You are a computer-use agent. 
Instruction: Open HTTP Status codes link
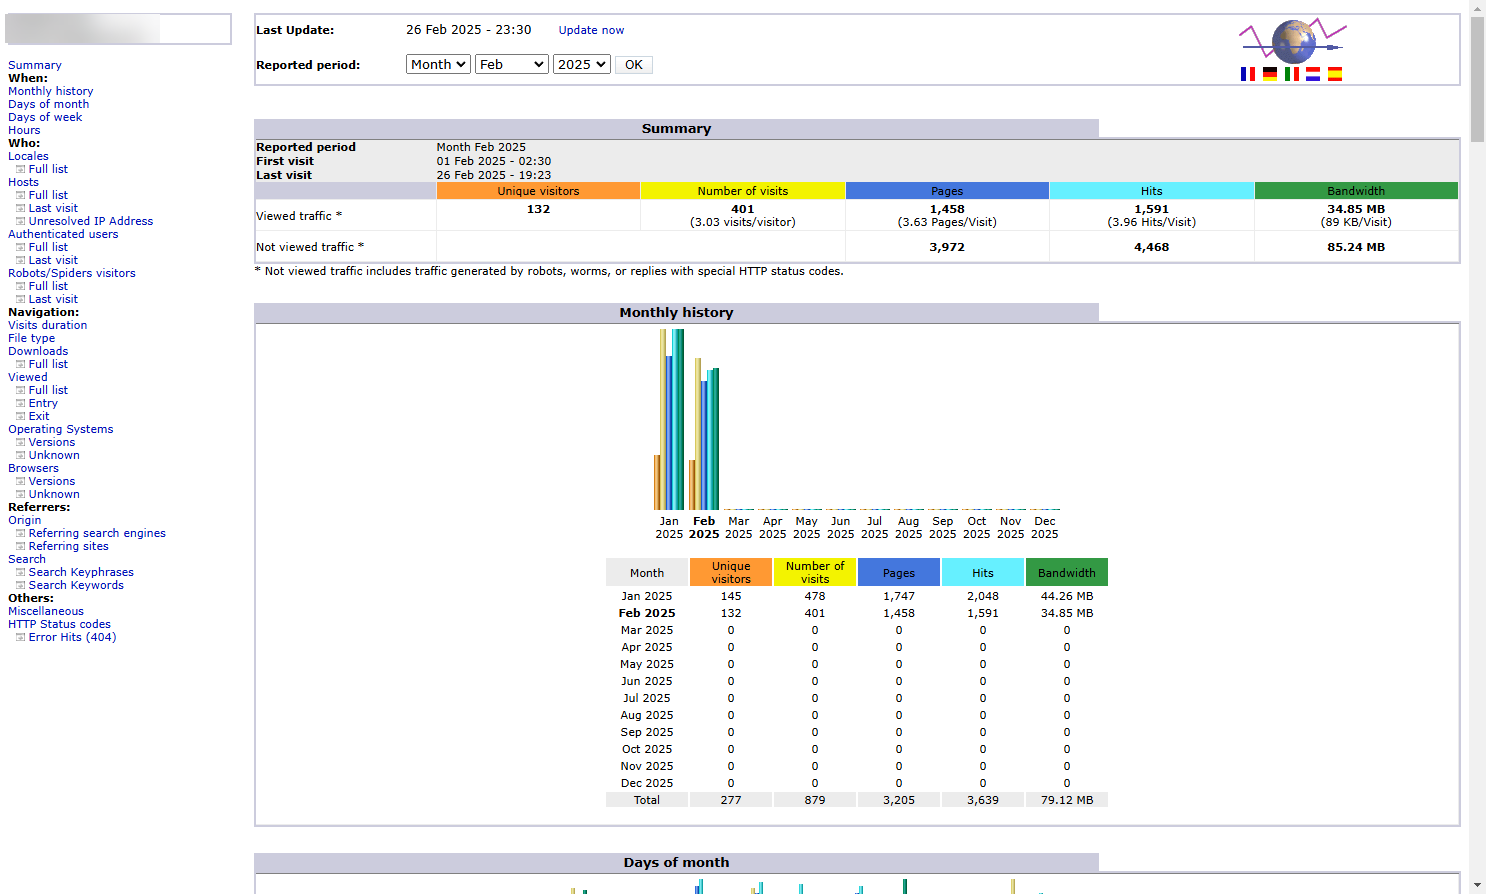coord(59,624)
